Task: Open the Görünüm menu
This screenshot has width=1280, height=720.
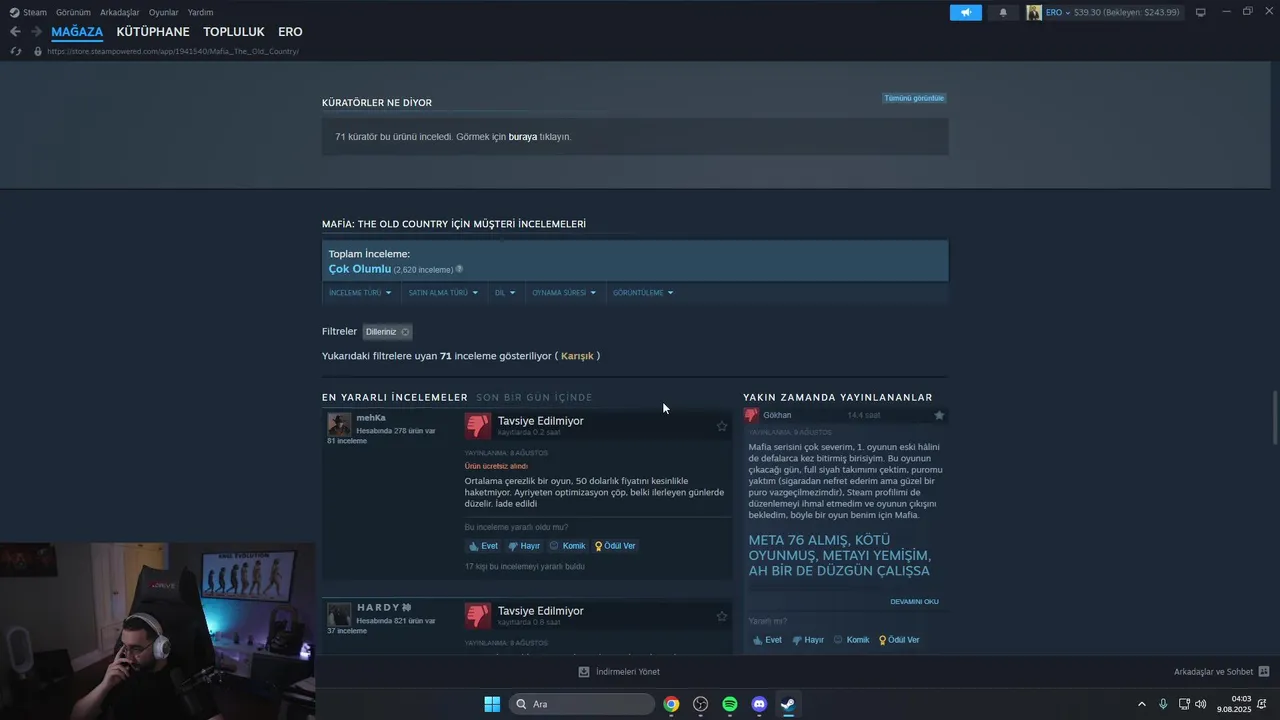Action: (x=73, y=12)
